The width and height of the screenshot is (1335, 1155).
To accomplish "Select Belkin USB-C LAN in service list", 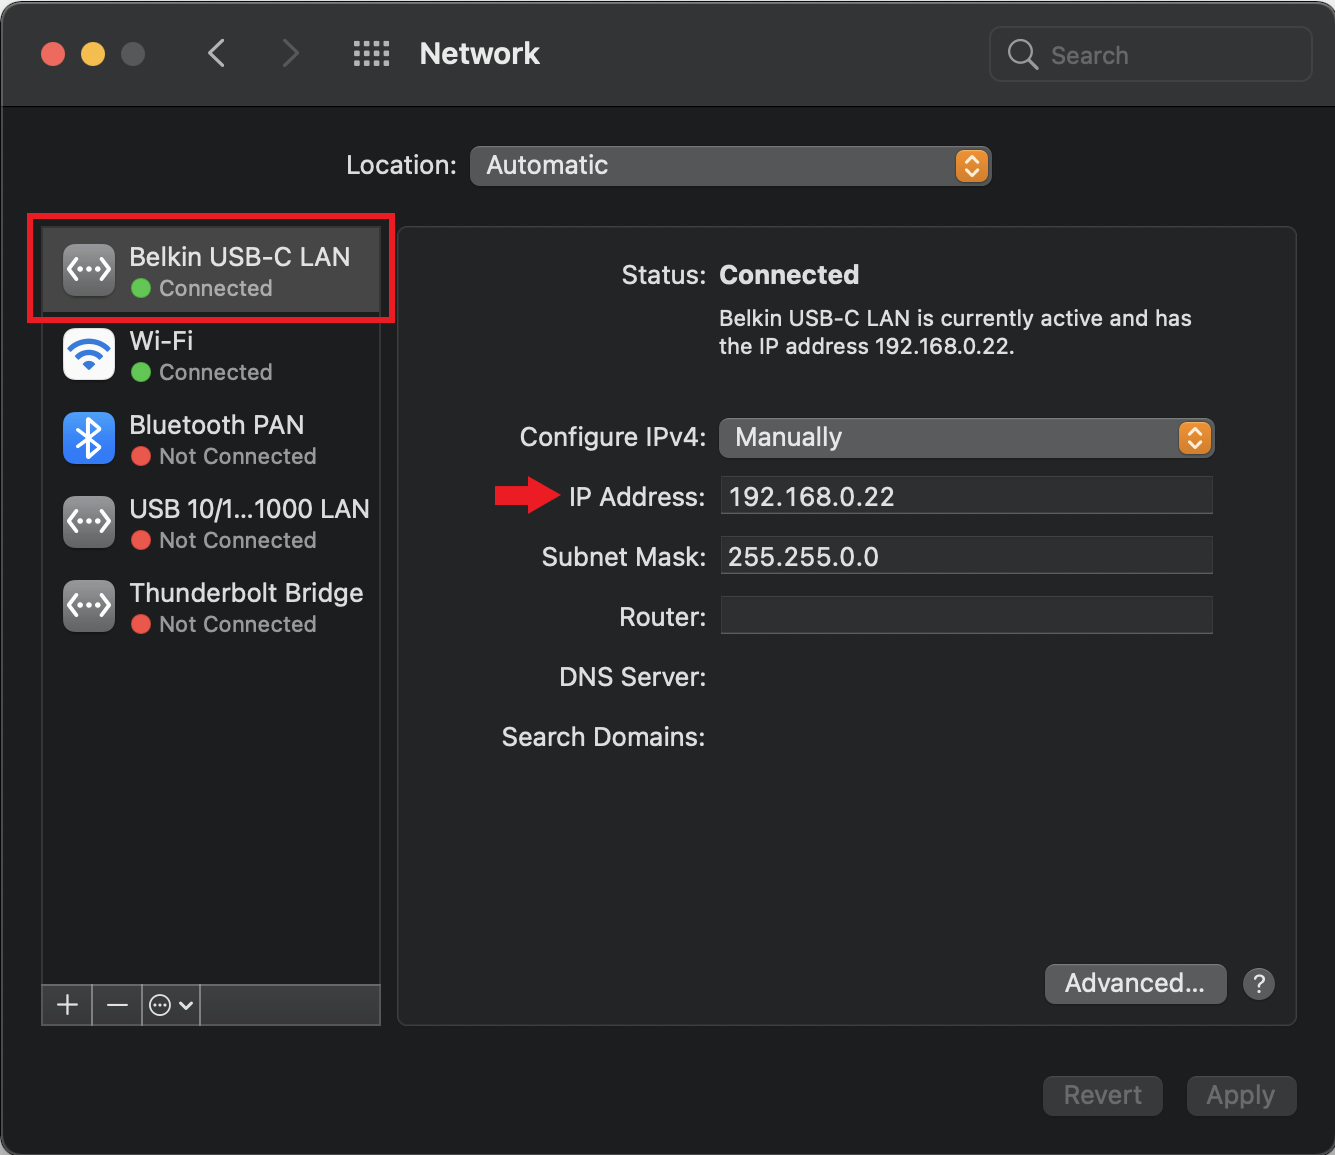I will pyautogui.click(x=211, y=270).
